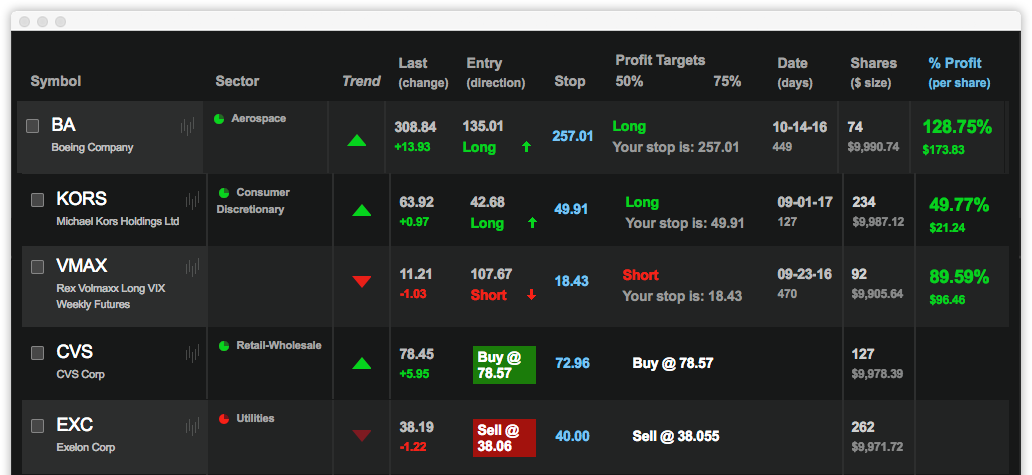Click the share size $9,978.39
Viewport: 1032px width, 475px height.
coord(877,374)
